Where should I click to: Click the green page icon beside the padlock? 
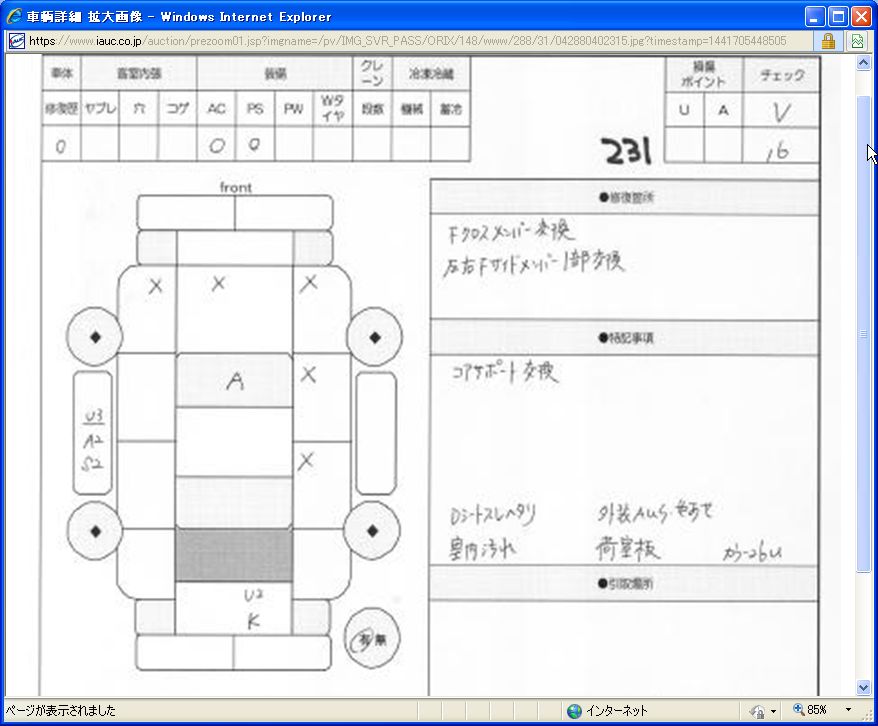pos(857,41)
